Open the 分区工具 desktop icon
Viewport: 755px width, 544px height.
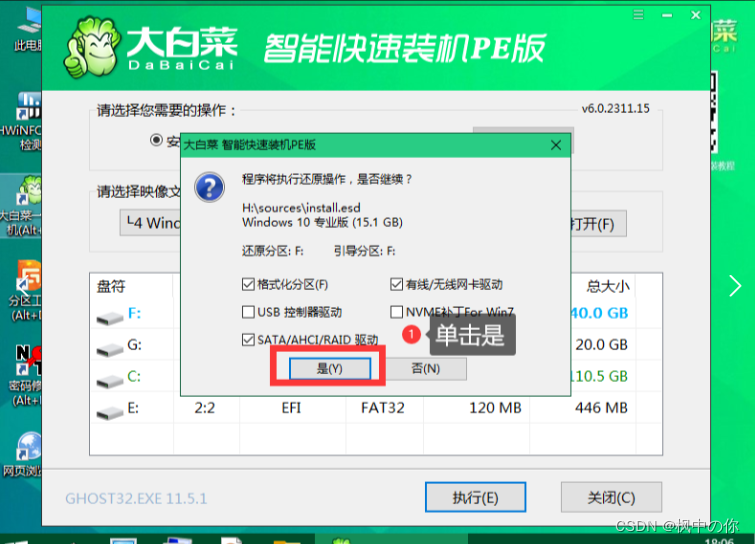(26, 290)
